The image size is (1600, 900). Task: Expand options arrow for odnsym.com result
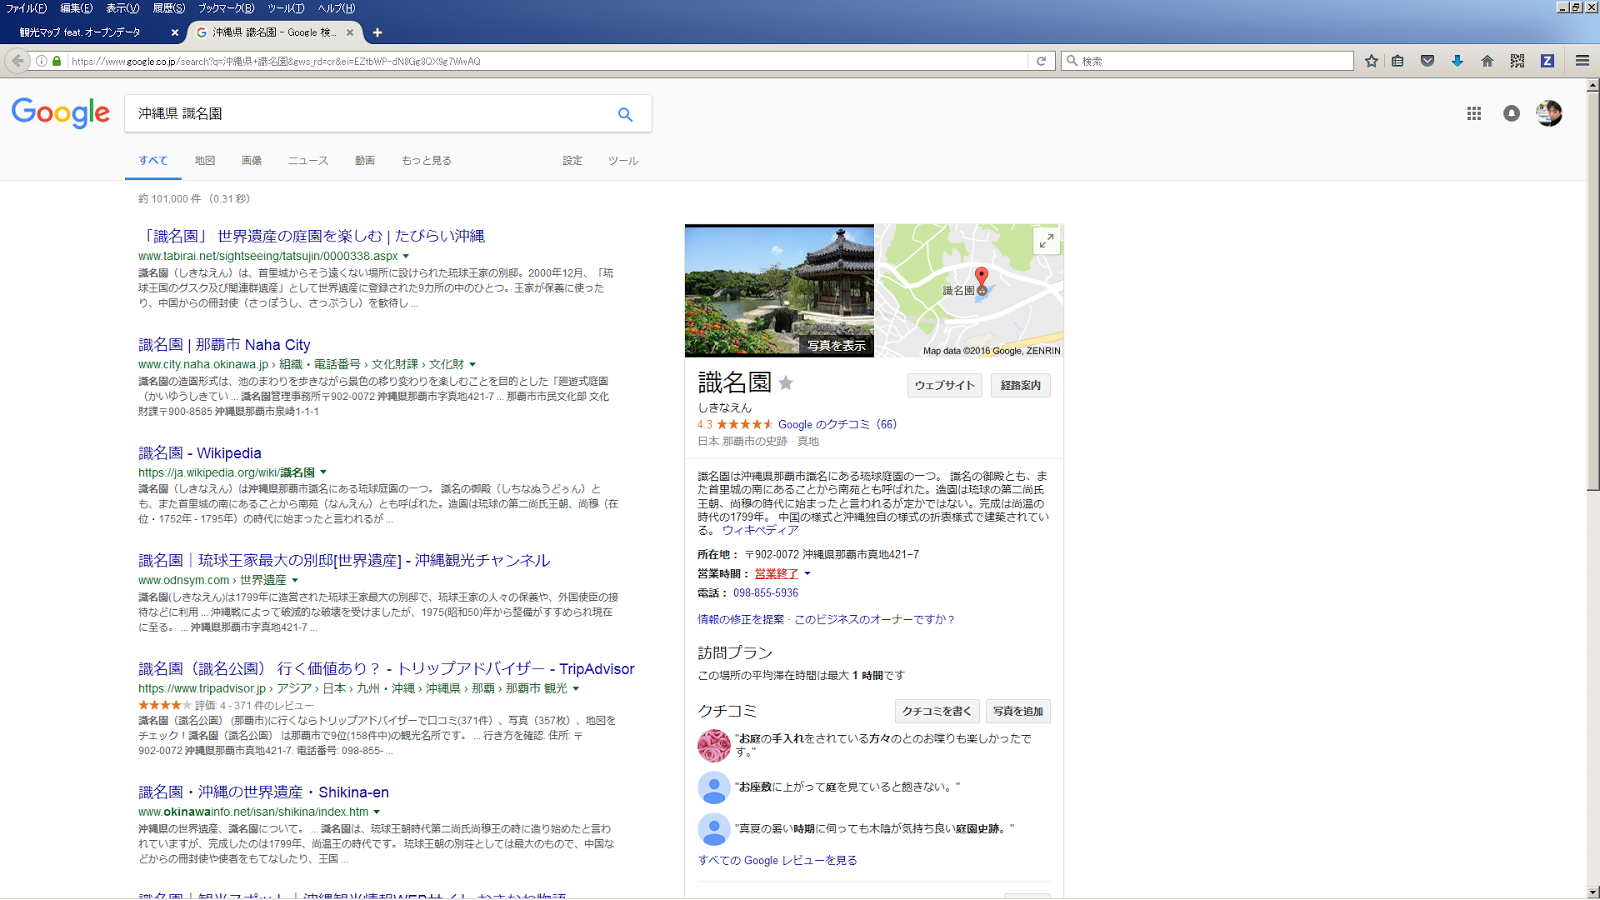295,581
